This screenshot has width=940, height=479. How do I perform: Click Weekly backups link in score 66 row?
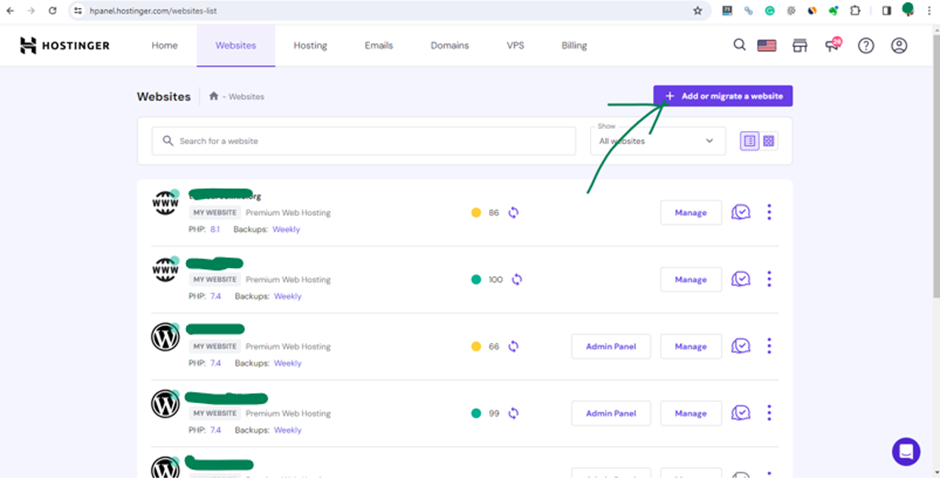287,363
